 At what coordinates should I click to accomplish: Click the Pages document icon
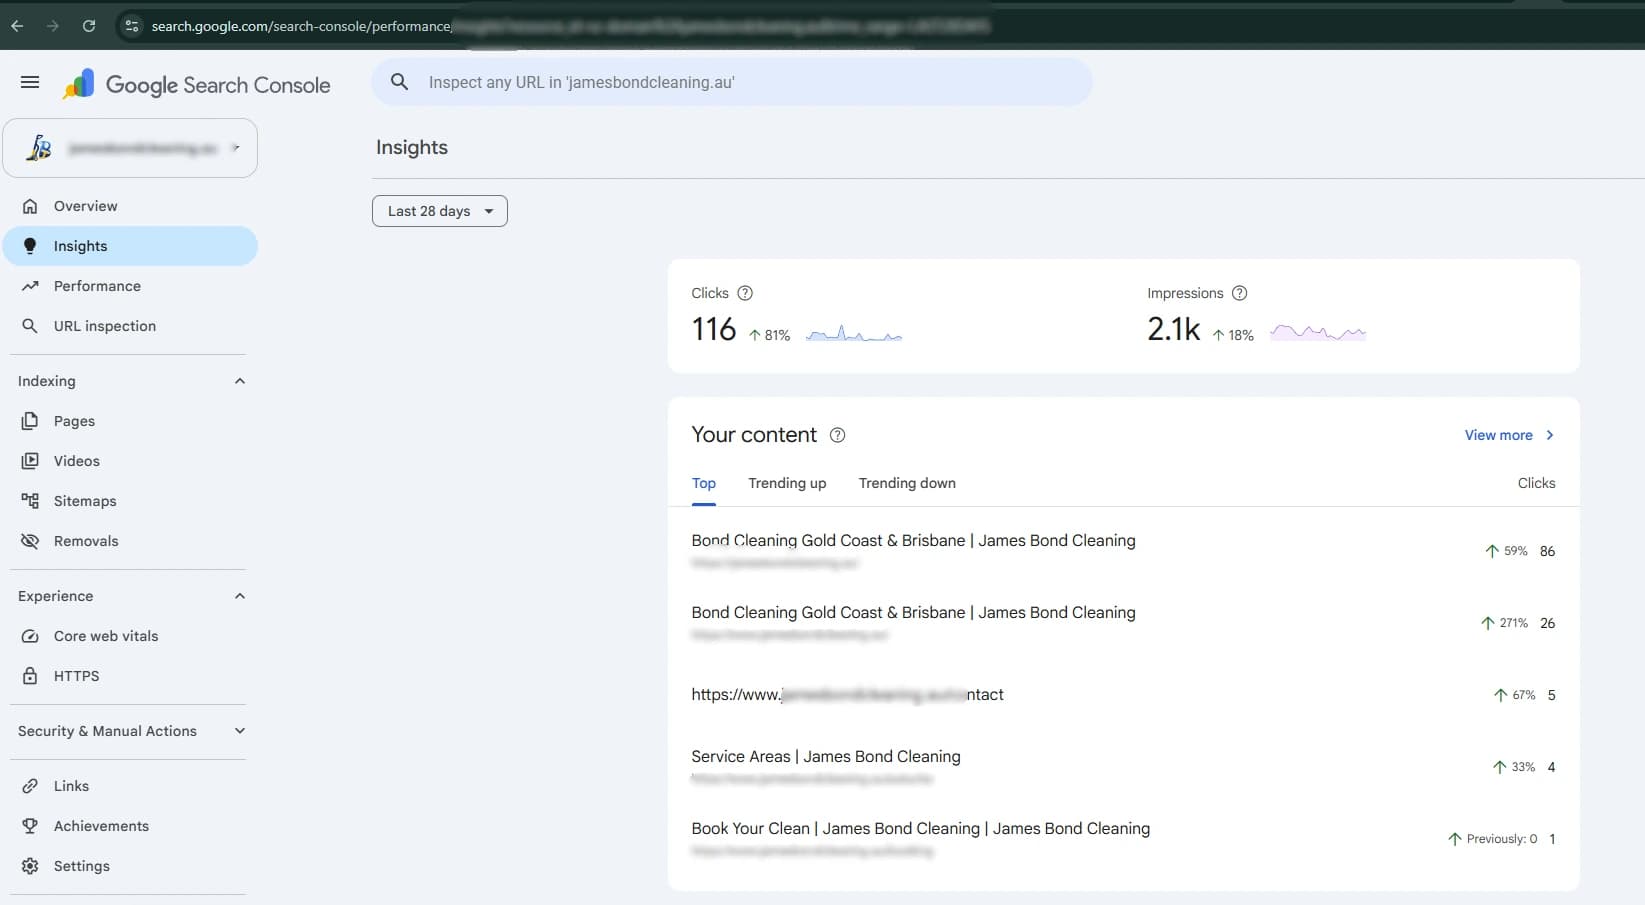pos(30,421)
